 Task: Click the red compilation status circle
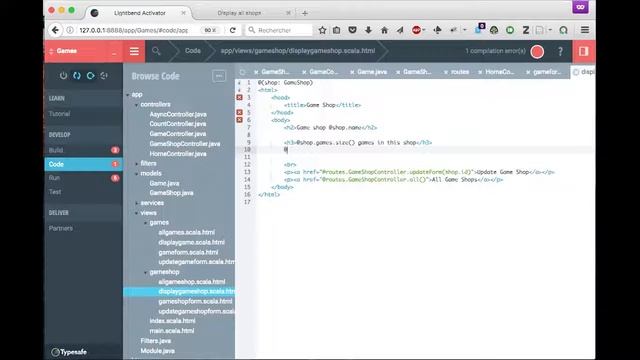pos(537,51)
